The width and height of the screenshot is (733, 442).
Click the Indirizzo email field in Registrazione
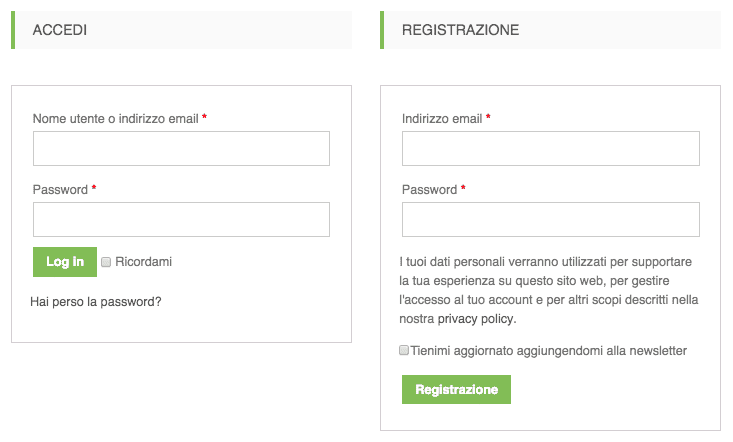[550, 148]
